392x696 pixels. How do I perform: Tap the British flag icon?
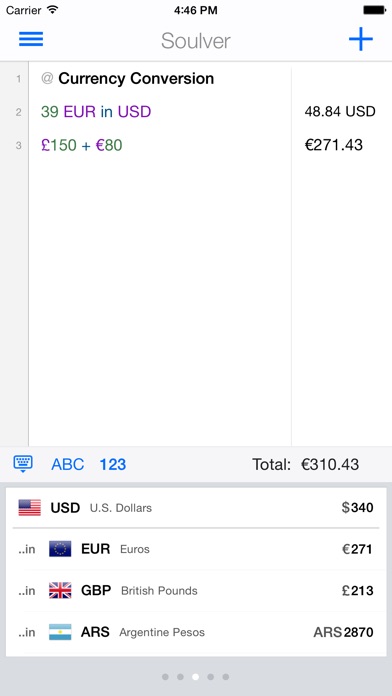[x=60, y=591]
